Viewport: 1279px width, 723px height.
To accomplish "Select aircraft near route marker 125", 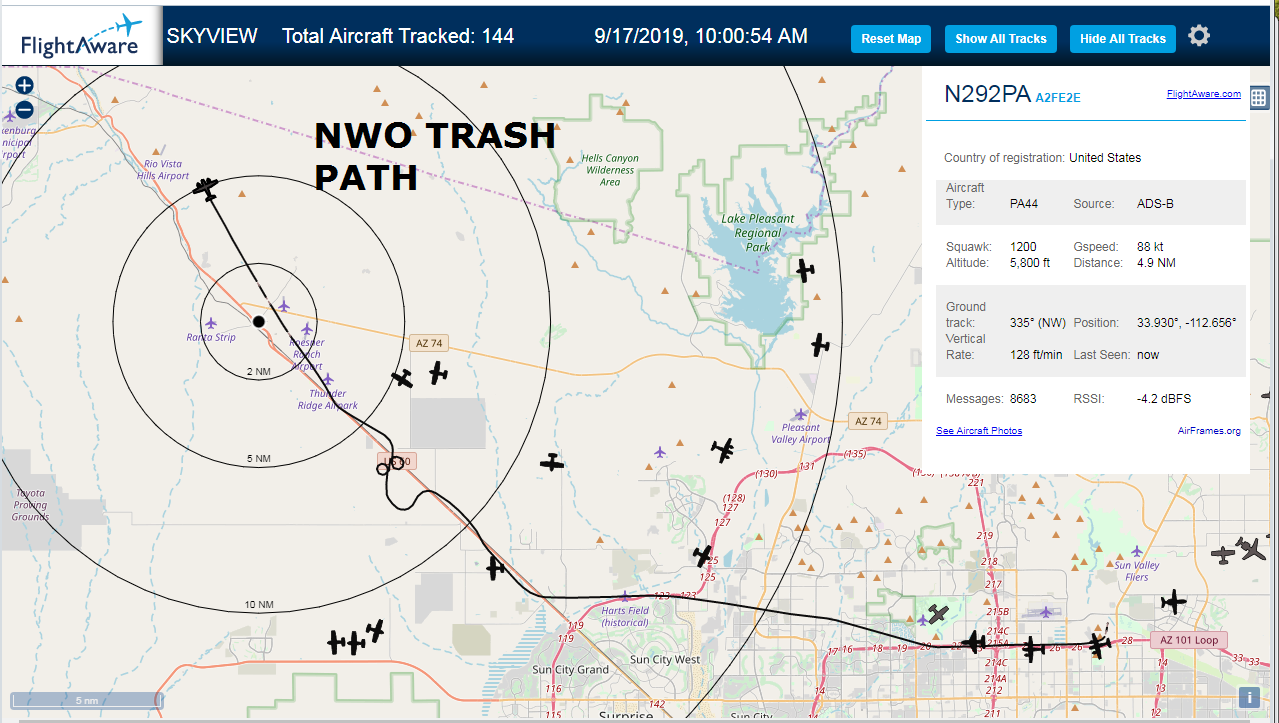I will [703, 556].
